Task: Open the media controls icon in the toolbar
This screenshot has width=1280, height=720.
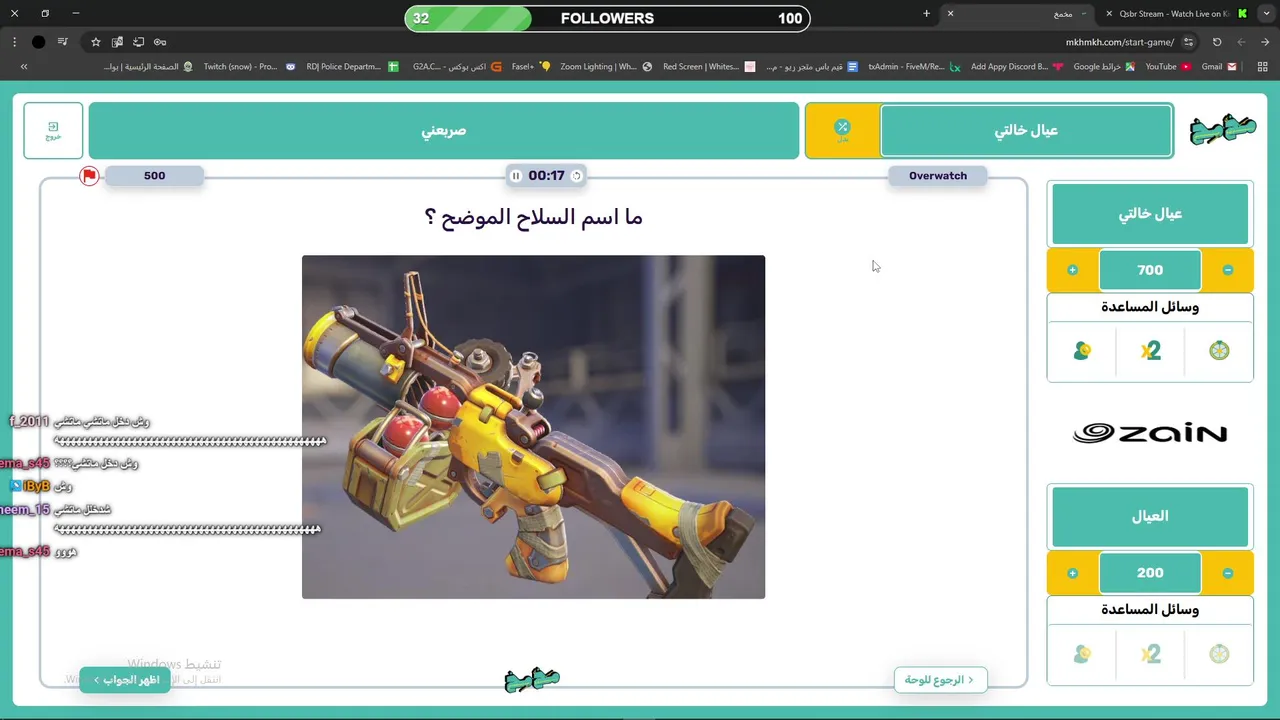Action: pyautogui.click(x=63, y=42)
